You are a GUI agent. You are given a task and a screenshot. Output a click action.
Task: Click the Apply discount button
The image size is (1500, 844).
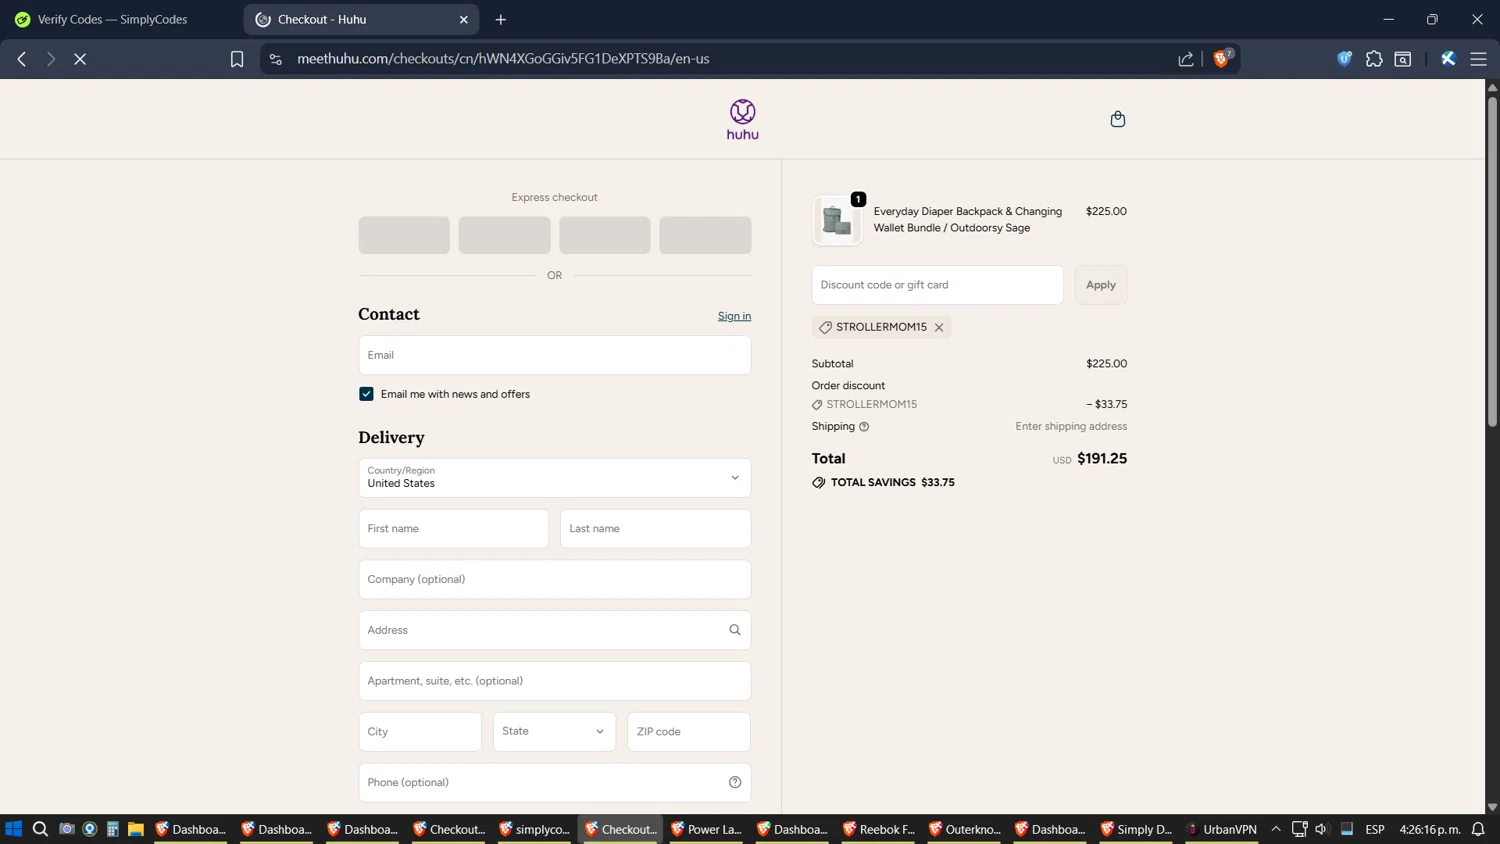pos(1100,285)
